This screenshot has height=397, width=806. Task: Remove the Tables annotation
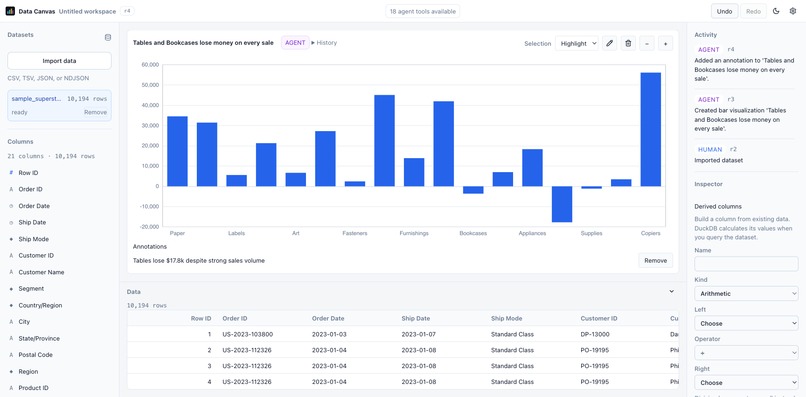pos(655,261)
